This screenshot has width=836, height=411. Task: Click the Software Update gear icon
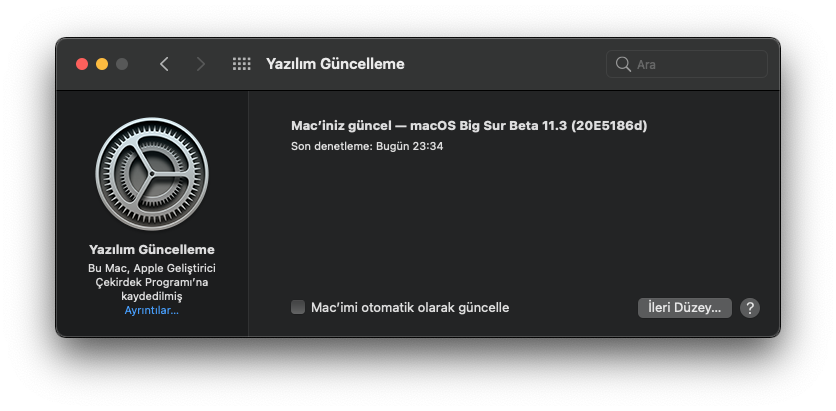point(152,174)
